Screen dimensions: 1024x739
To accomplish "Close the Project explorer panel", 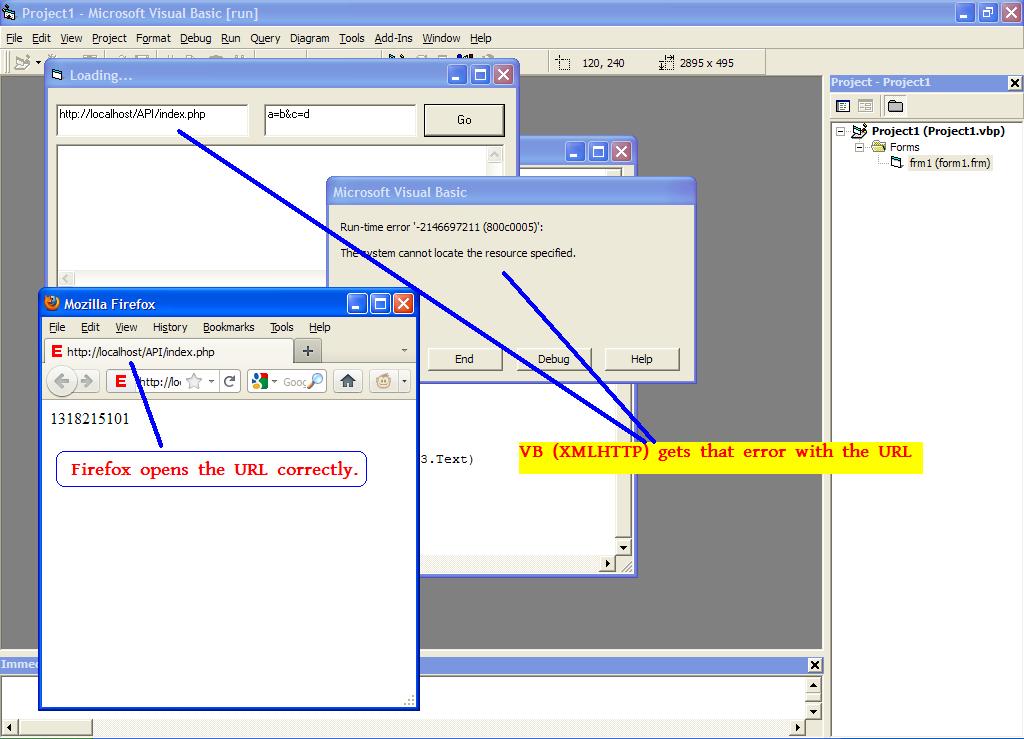I will [x=1015, y=83].
